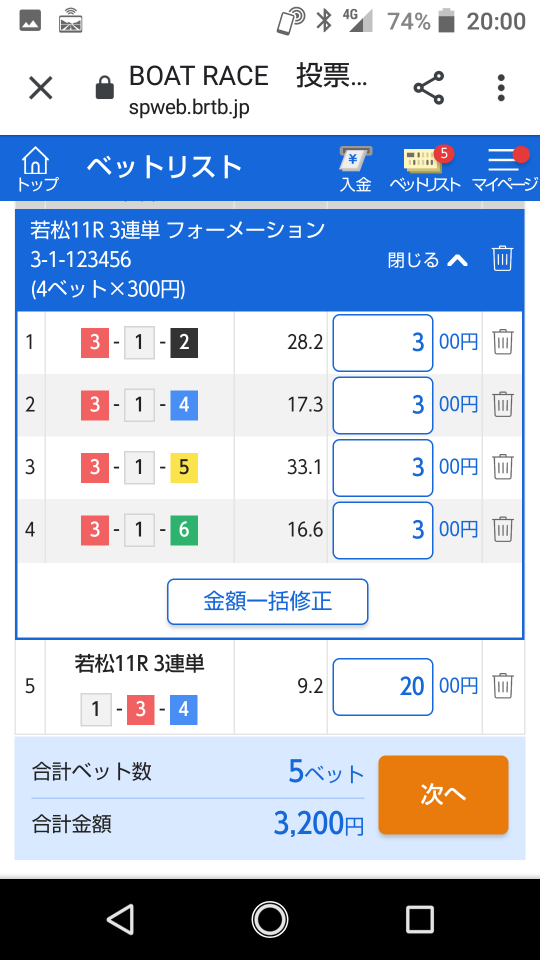Remove the 3-1-6 bet row
The image size is (540, 960).
tap(503, 529)
